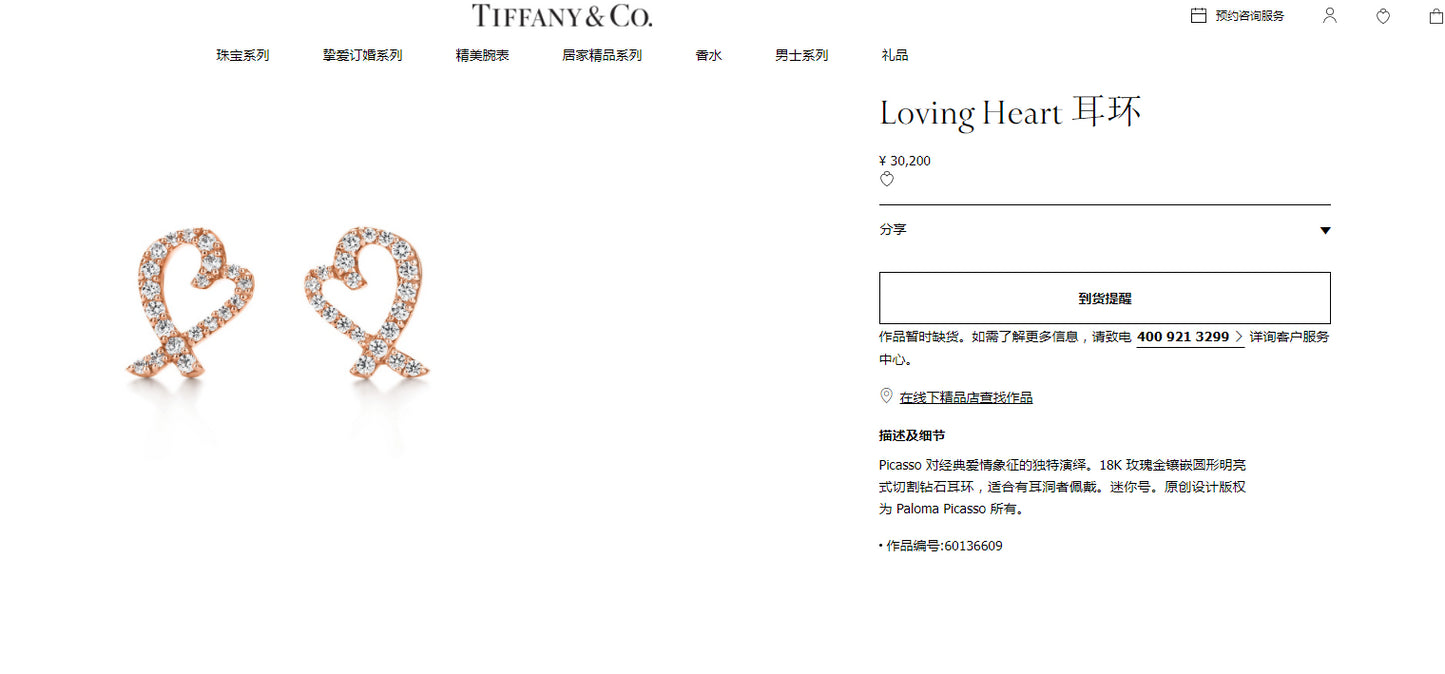Image resolution: width=1445 pixels, height=674 pixels.
Task: Open the 居家精品系列 menu
Action: pos(602,55)
